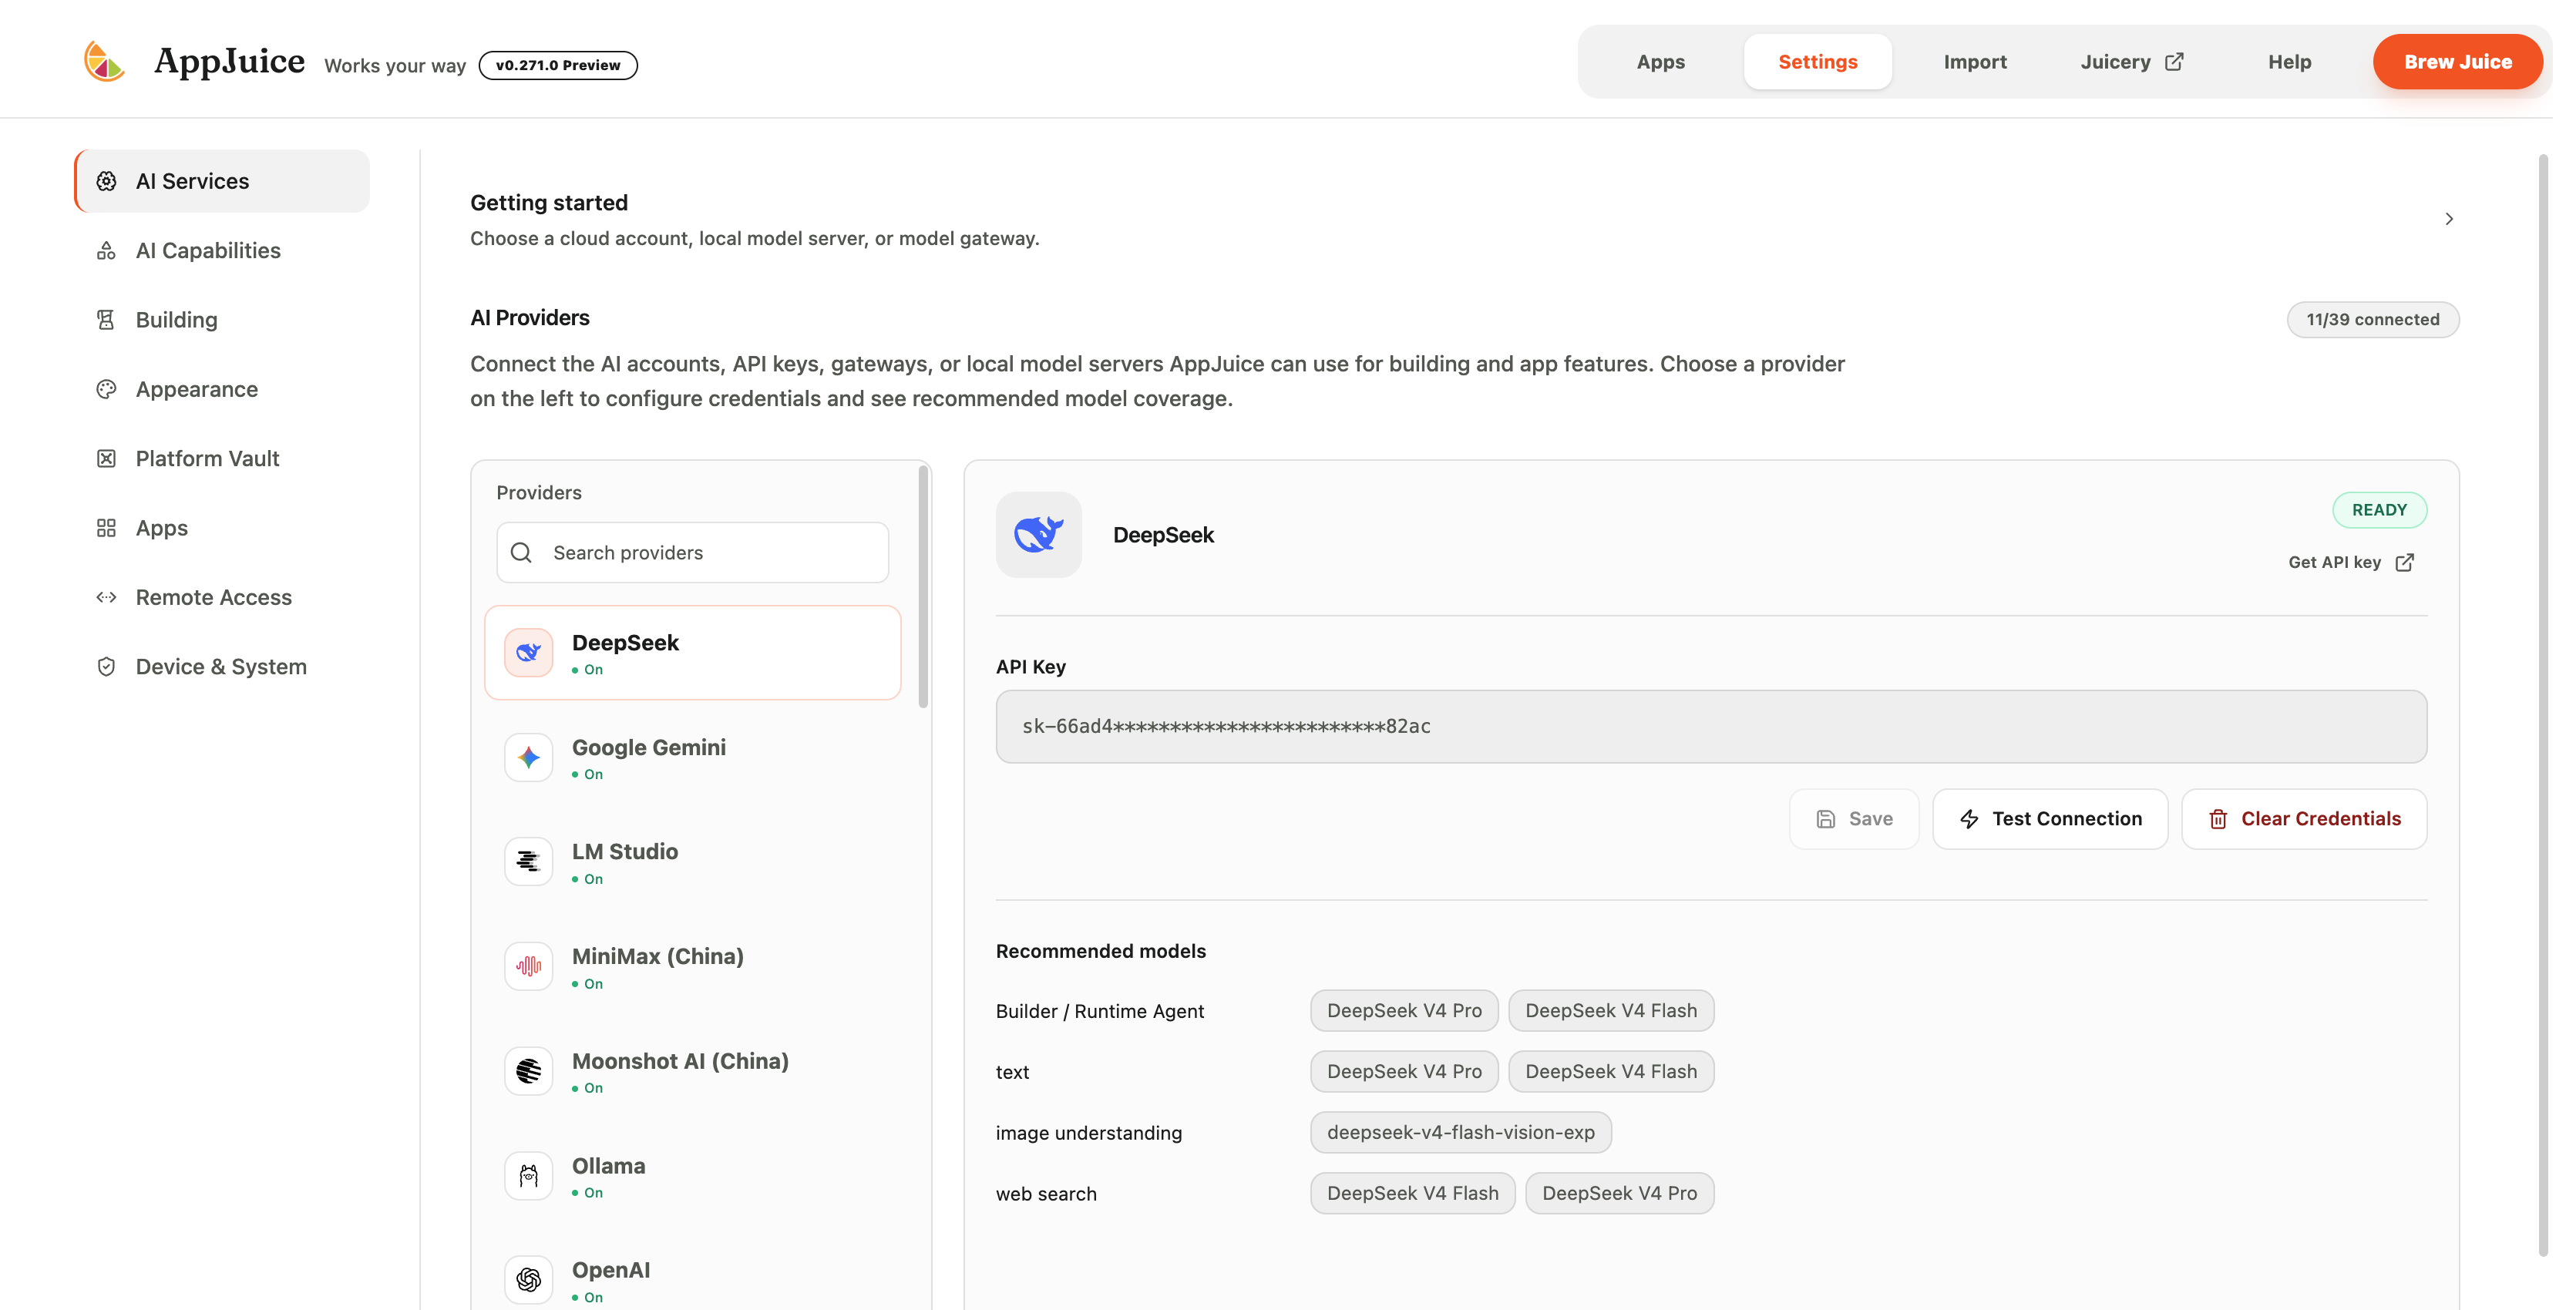Viewport: 2576px width, 1310px height.
Task: Click the Appearance palette icon
Action: point(106,389)
